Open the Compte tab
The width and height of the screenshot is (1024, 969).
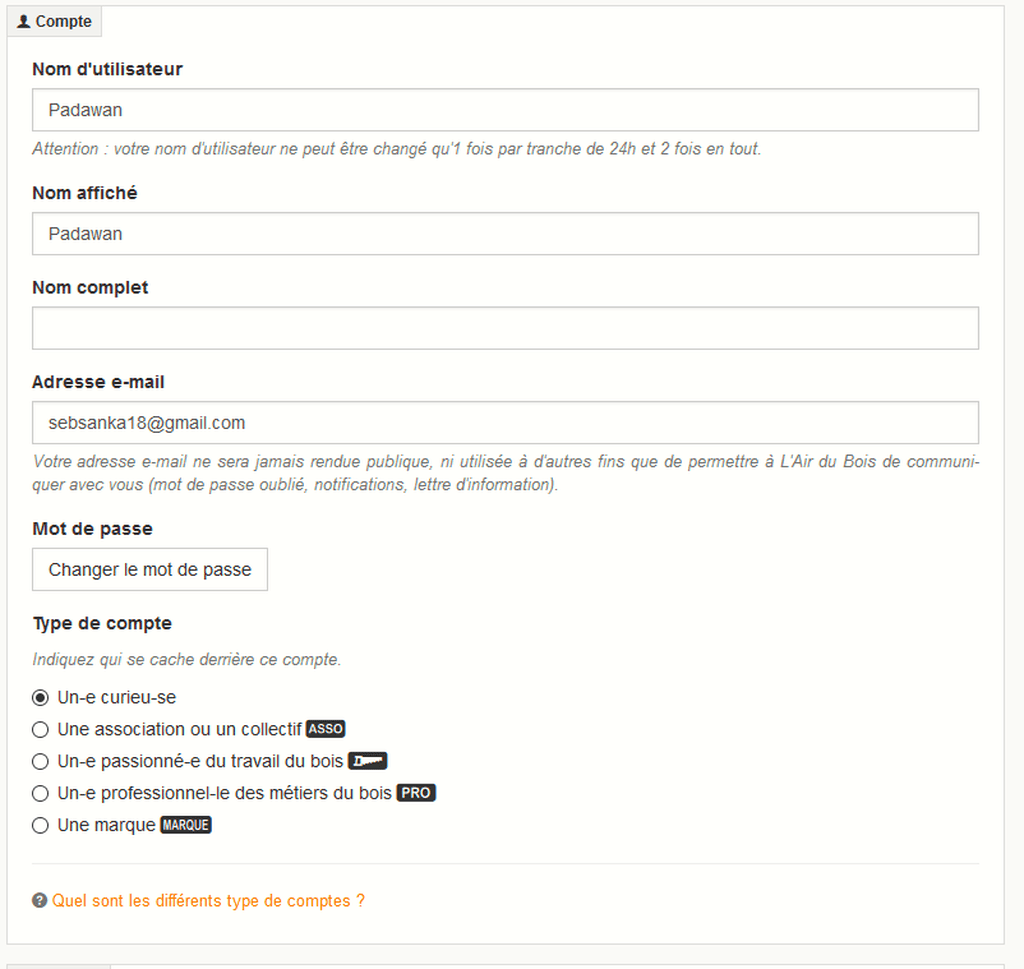pyautogui.click(x=55, y=22)
